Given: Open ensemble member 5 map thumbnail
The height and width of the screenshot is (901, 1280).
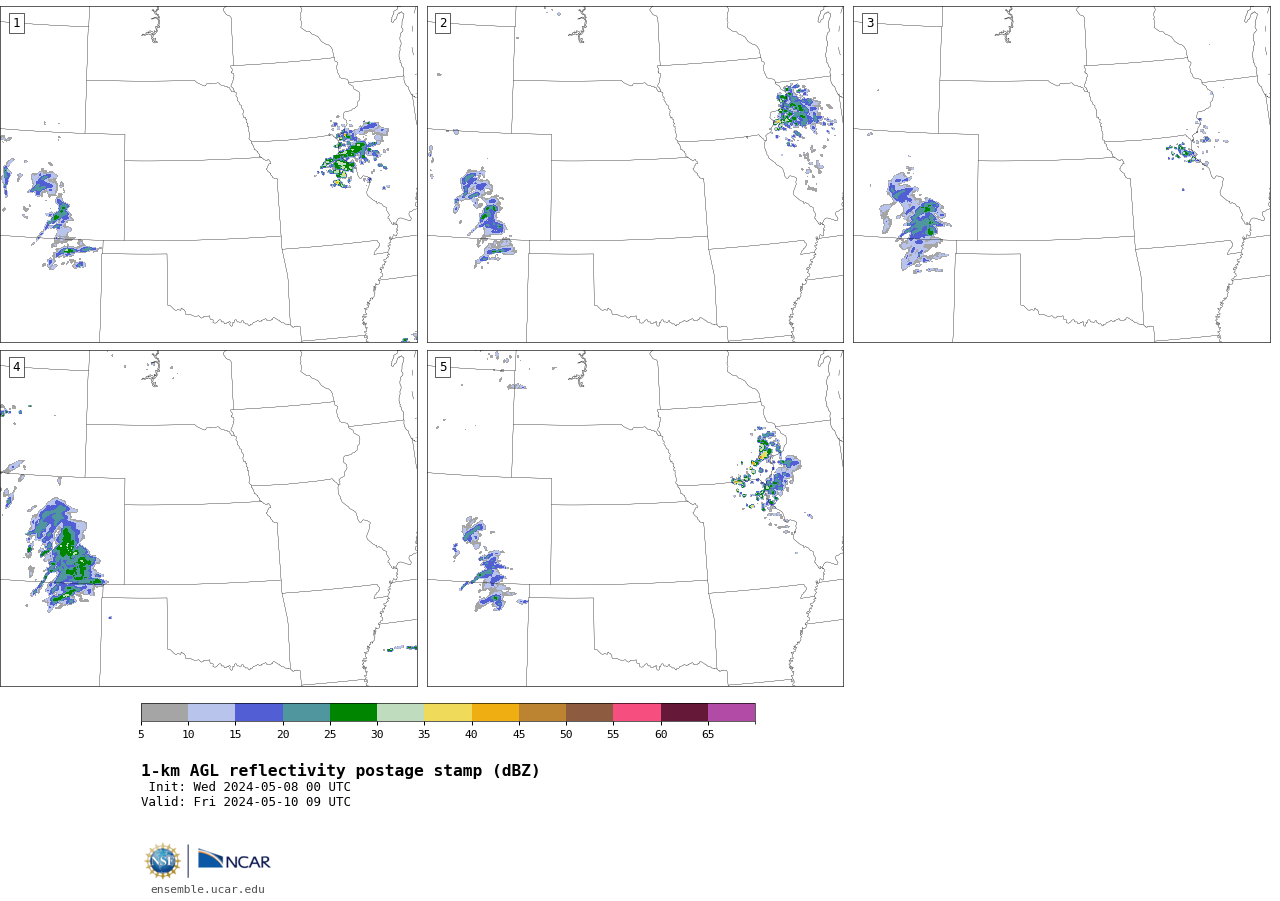Looking at the screenshot, I should [x=635, y=518].
